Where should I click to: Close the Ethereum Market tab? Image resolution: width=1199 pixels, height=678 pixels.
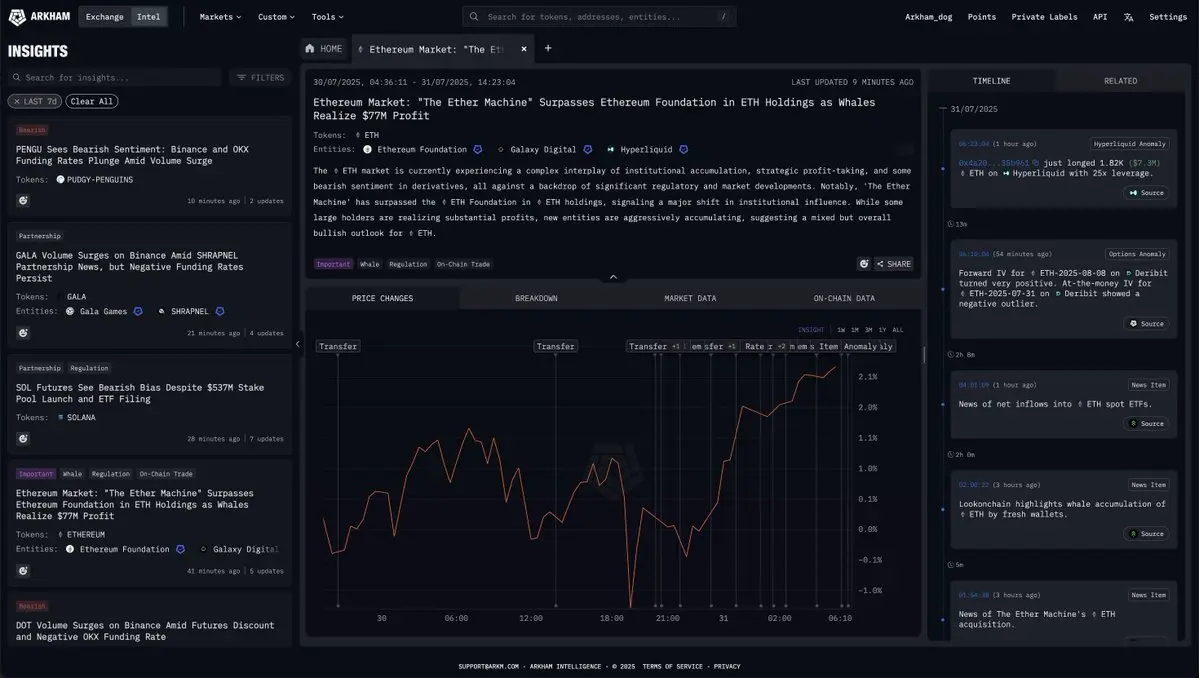pos(524,49)
